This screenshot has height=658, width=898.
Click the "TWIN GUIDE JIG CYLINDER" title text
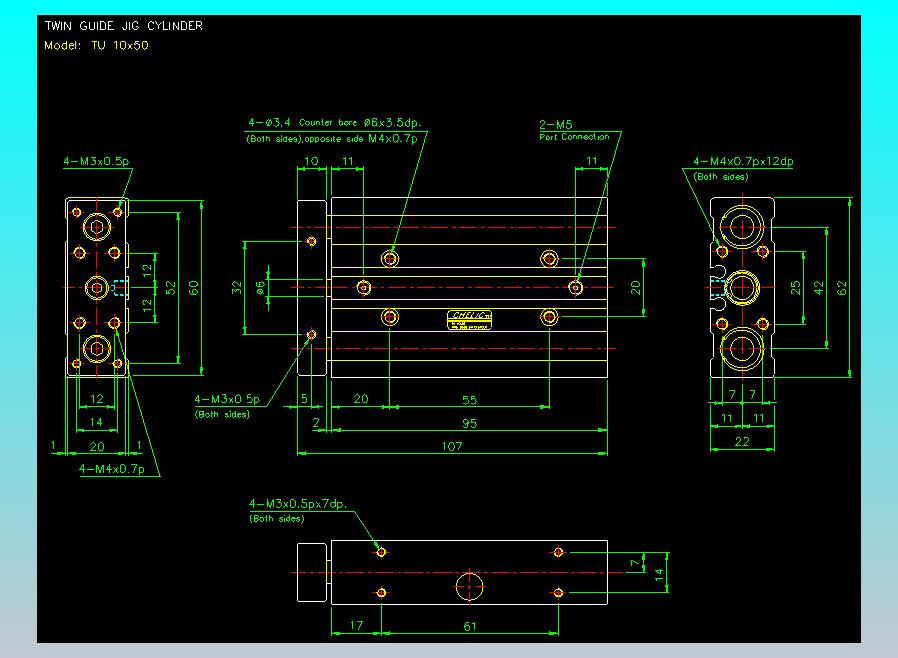pos(124,26)
